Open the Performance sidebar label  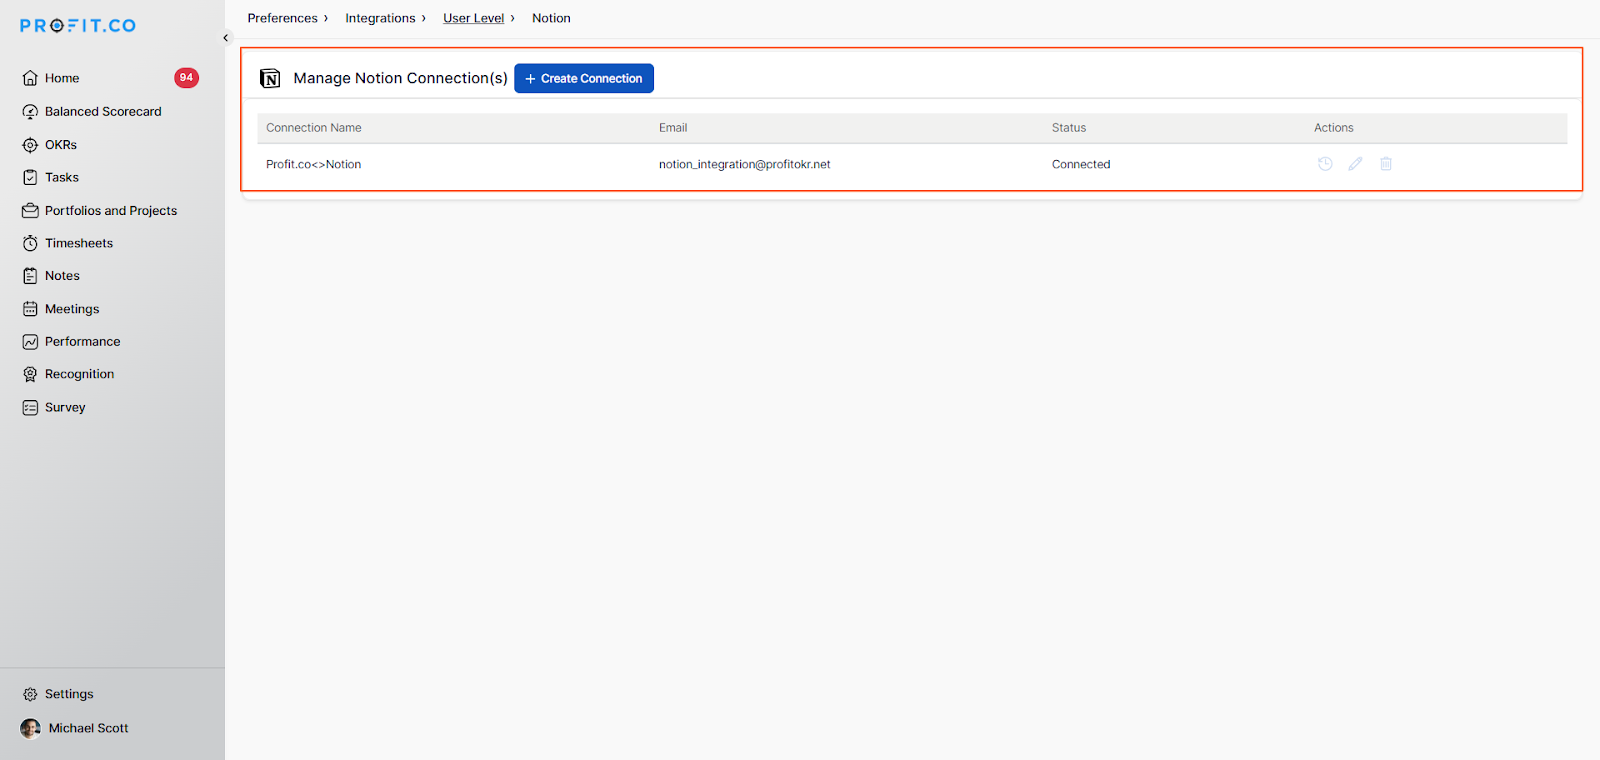[83, 342]
